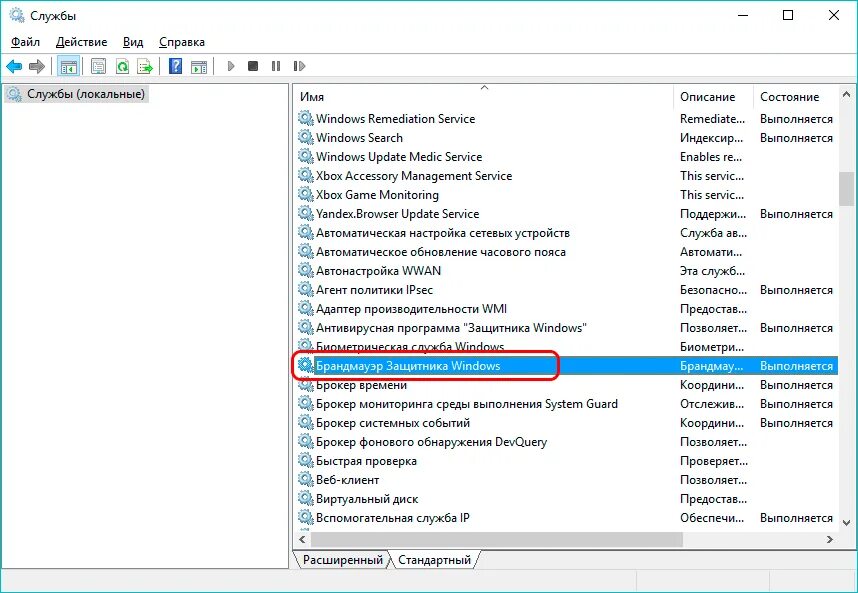Select Автоматическая настройка сетевых устройств service

pos(566,232)
